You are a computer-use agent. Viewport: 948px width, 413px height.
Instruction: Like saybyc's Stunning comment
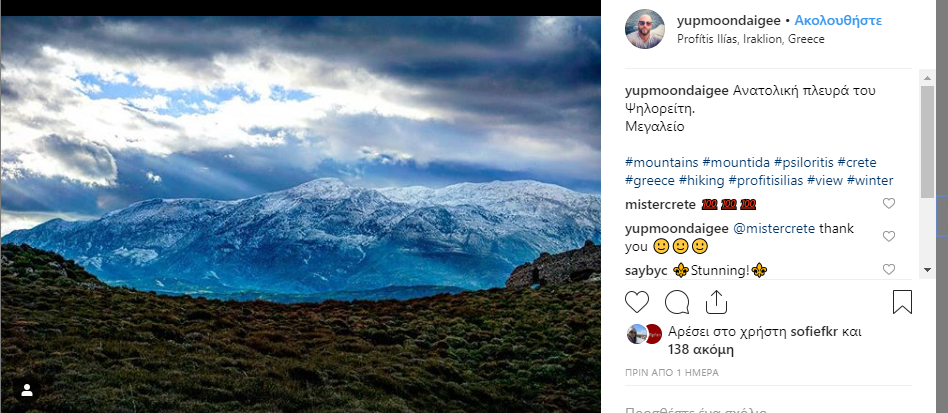click(x=889, y=270)
